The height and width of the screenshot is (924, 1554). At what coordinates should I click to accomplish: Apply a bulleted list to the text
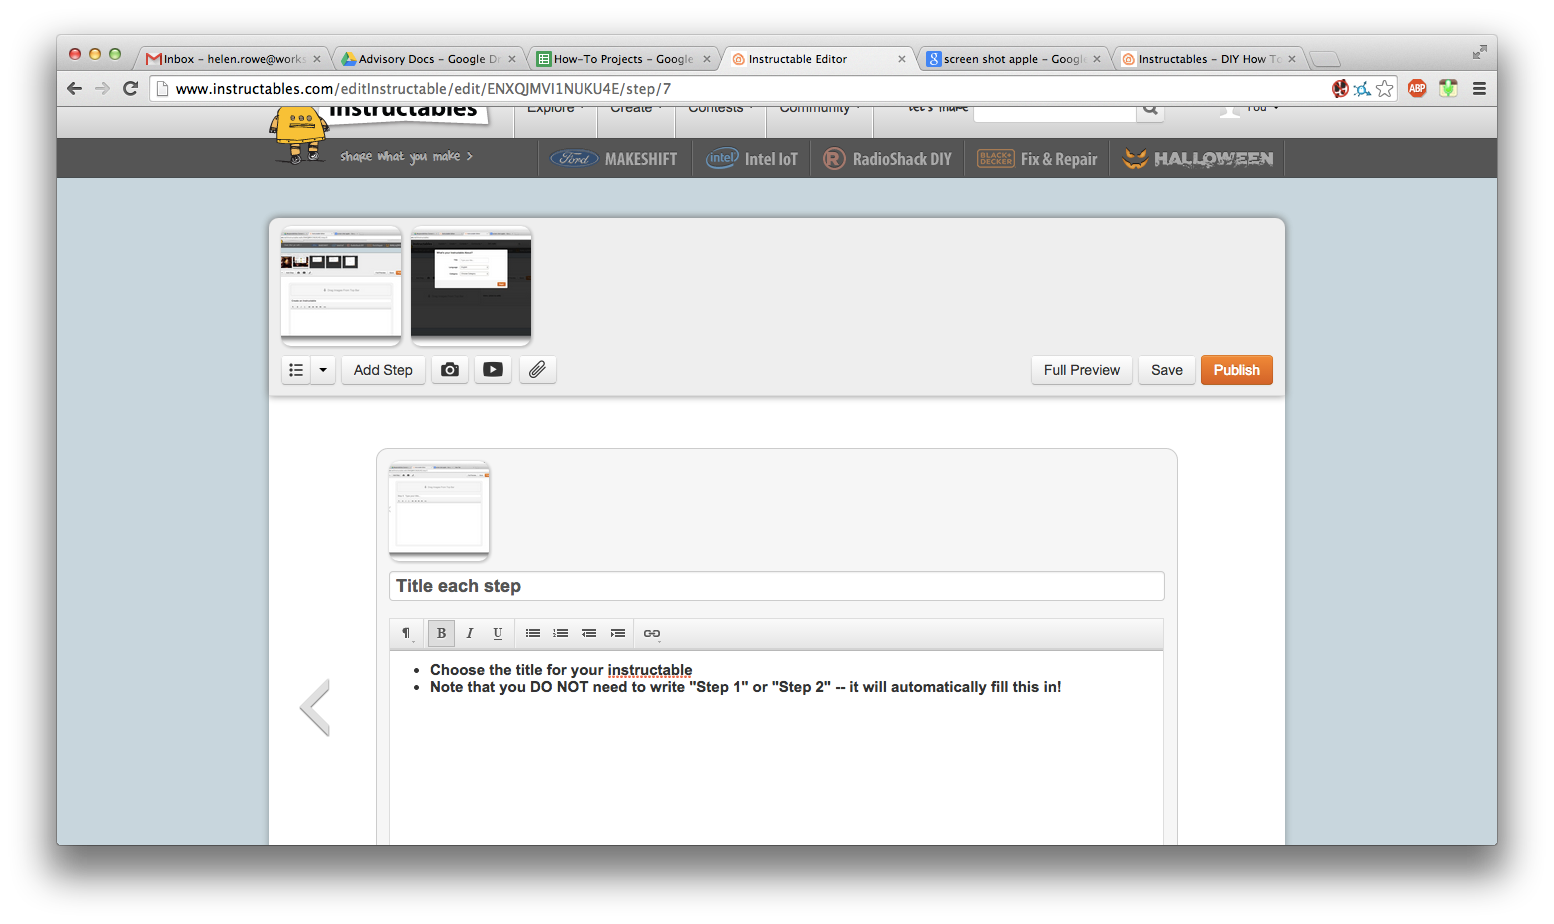[532, 632]
